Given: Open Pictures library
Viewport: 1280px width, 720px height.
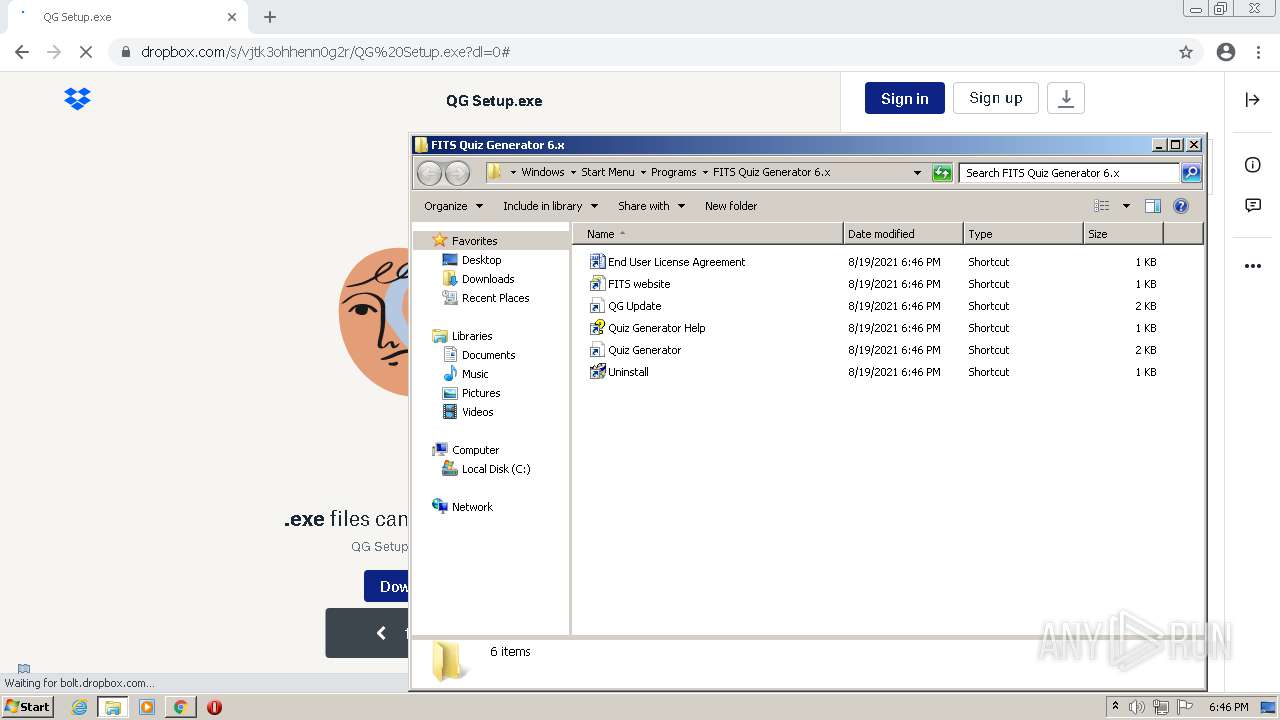Looking at the screenshot, I should (x=481, y=393).
